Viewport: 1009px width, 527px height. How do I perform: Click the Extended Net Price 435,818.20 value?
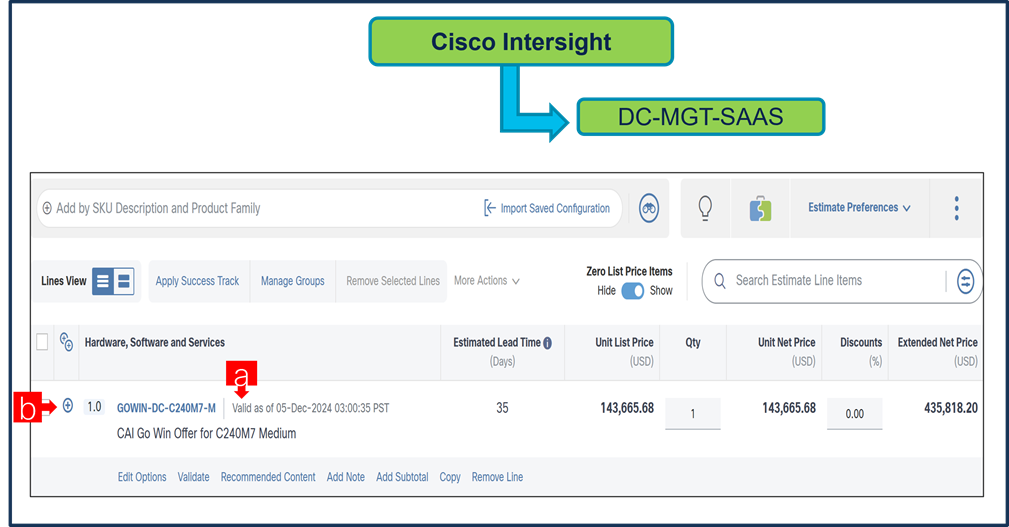pos(950,408)
